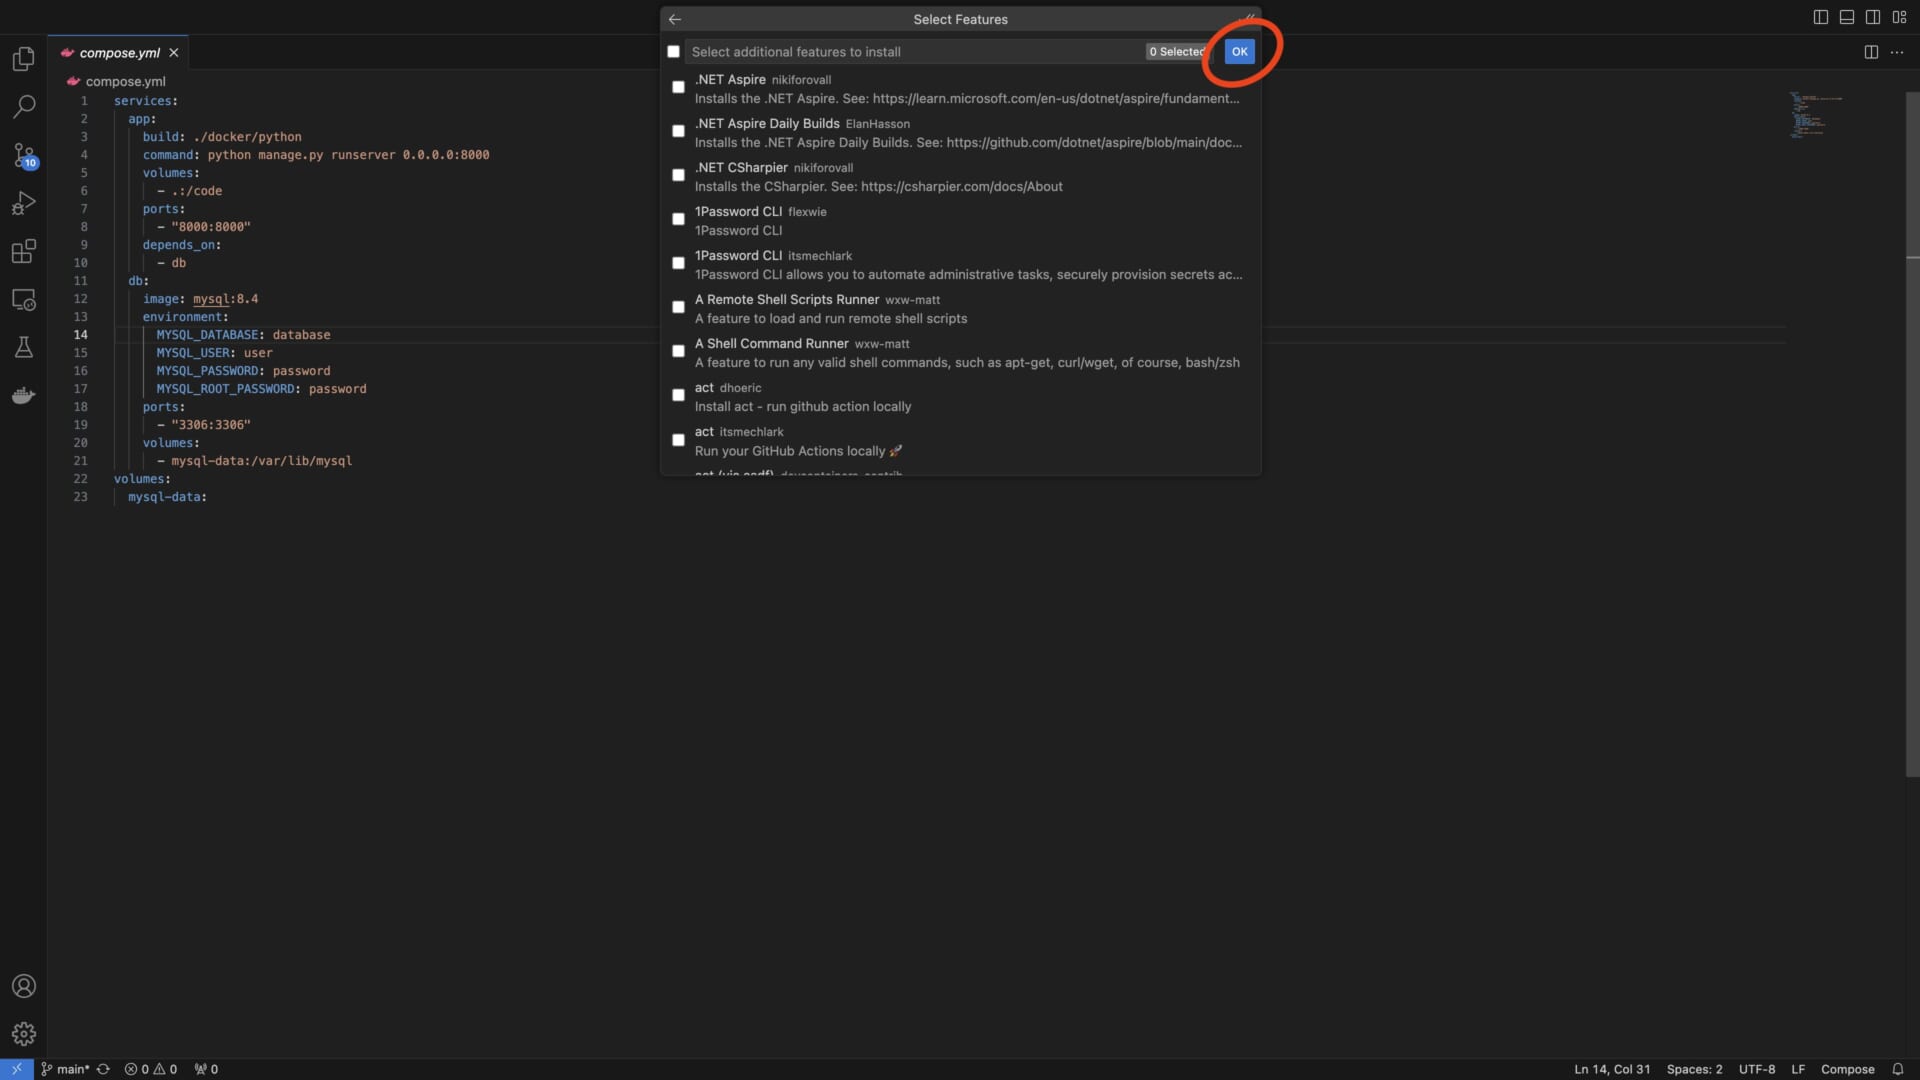The image size is (1920, 1080).
Task: Open editor More Actions ellipsis
Action: (1897, 52)
